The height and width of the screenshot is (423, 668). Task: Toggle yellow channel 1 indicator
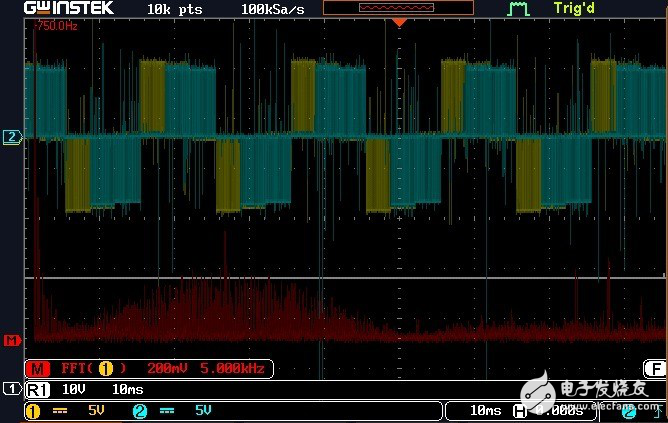click(x=33, y=410)
